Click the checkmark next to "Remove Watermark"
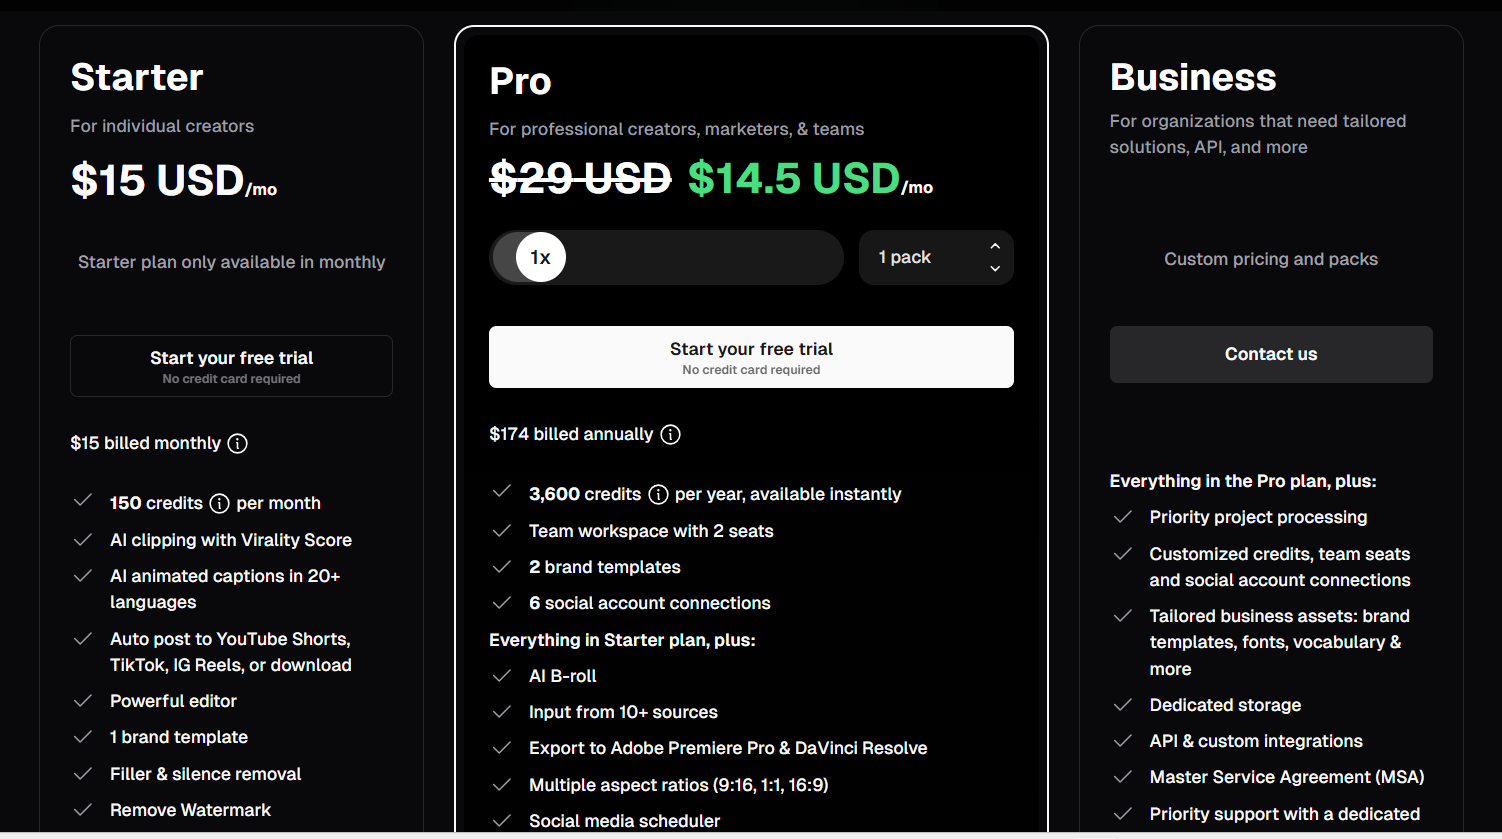The width and height of the screenshot is (1502, 839). coord(83,810)
